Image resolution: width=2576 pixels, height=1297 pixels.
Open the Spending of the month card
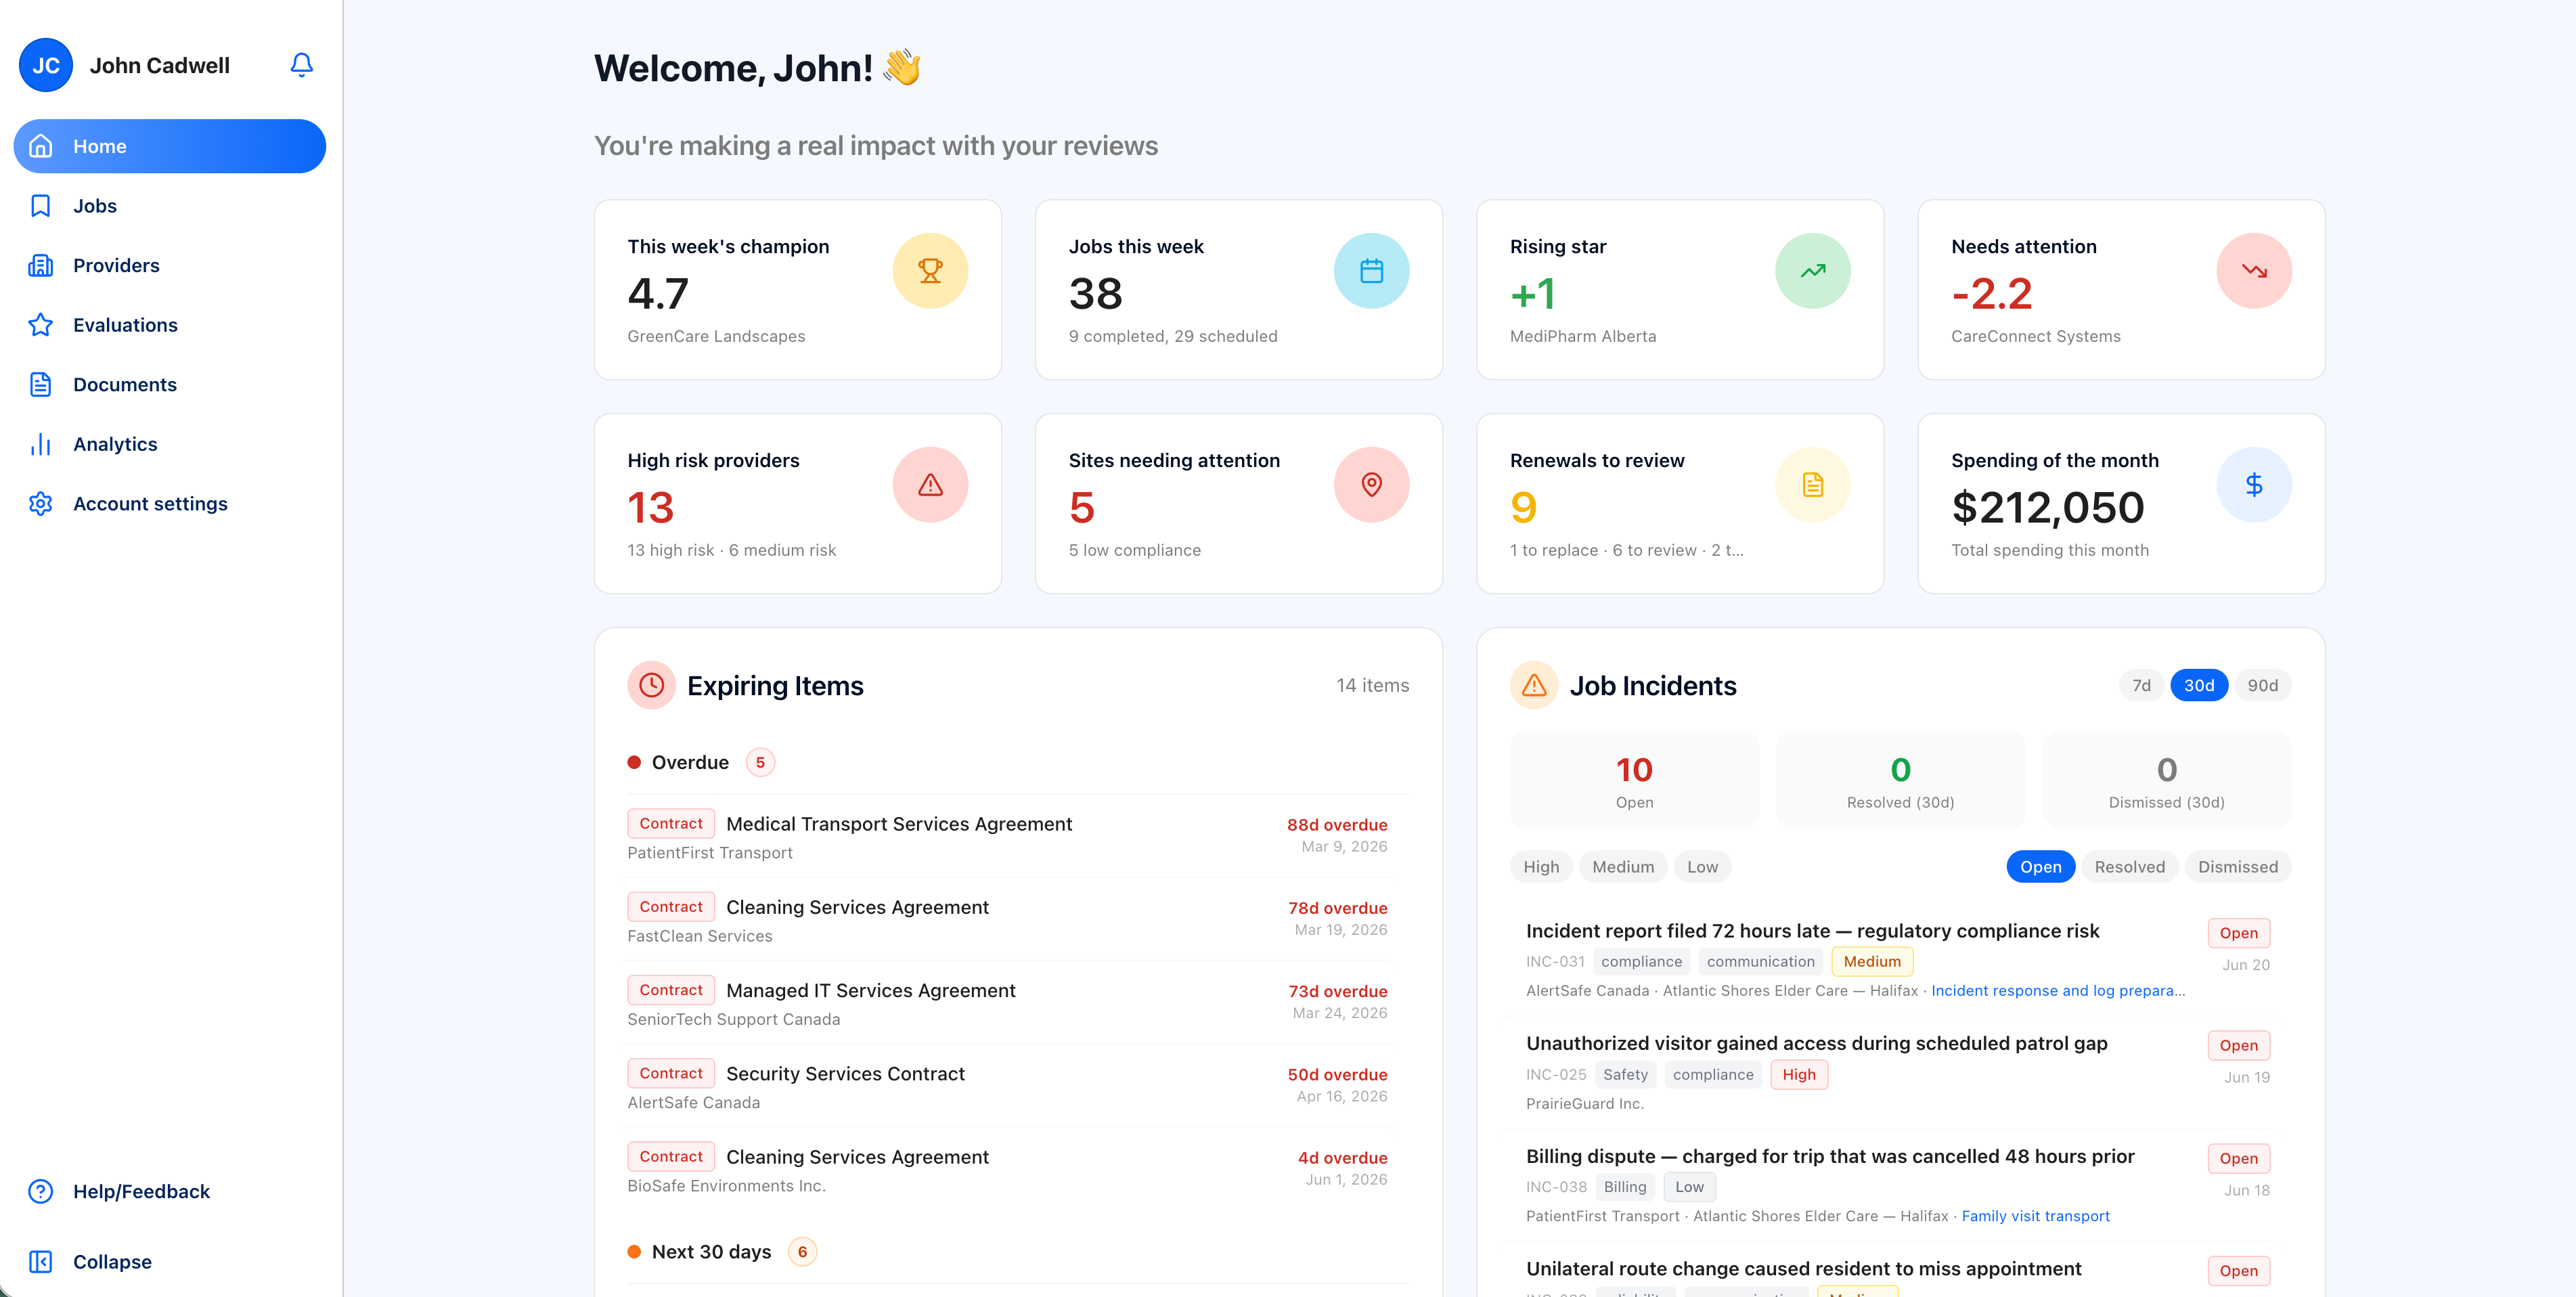tap(2121, 504)
